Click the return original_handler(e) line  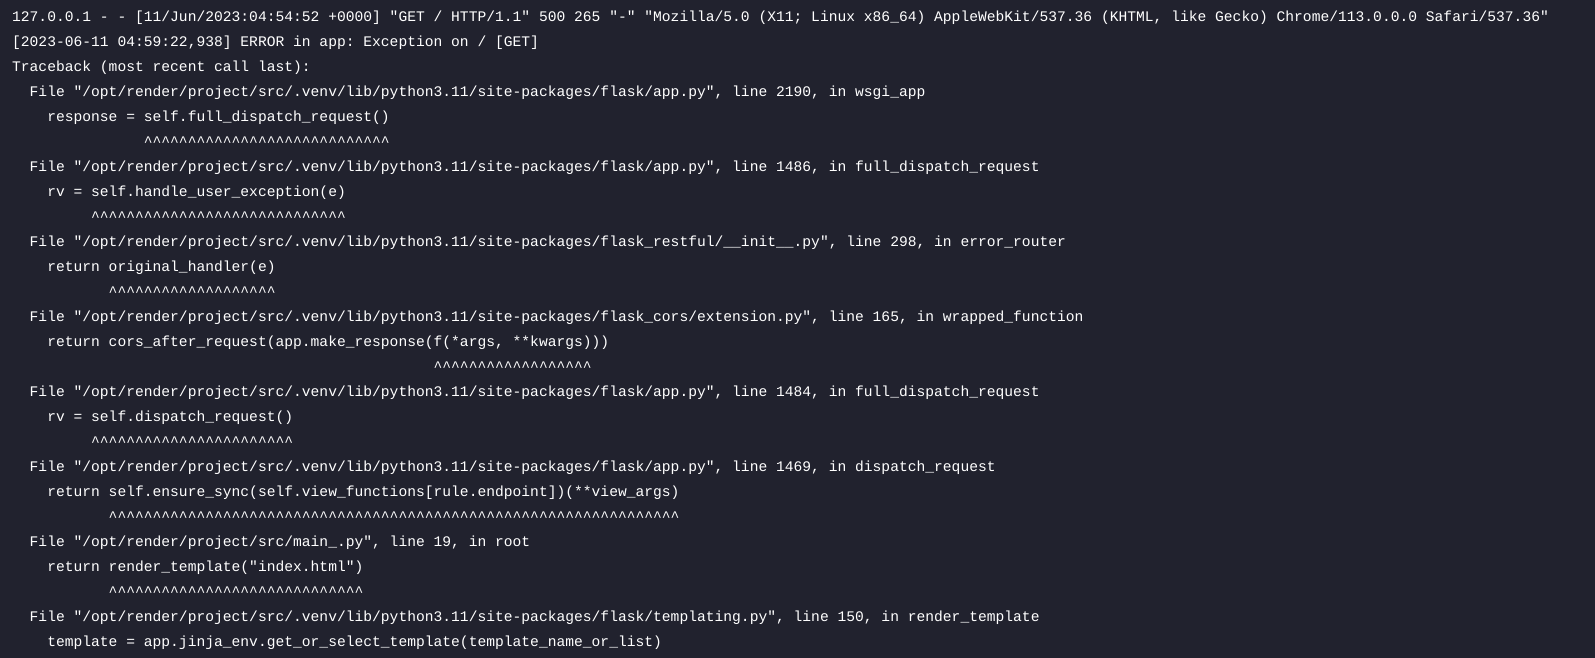point(161,267)
